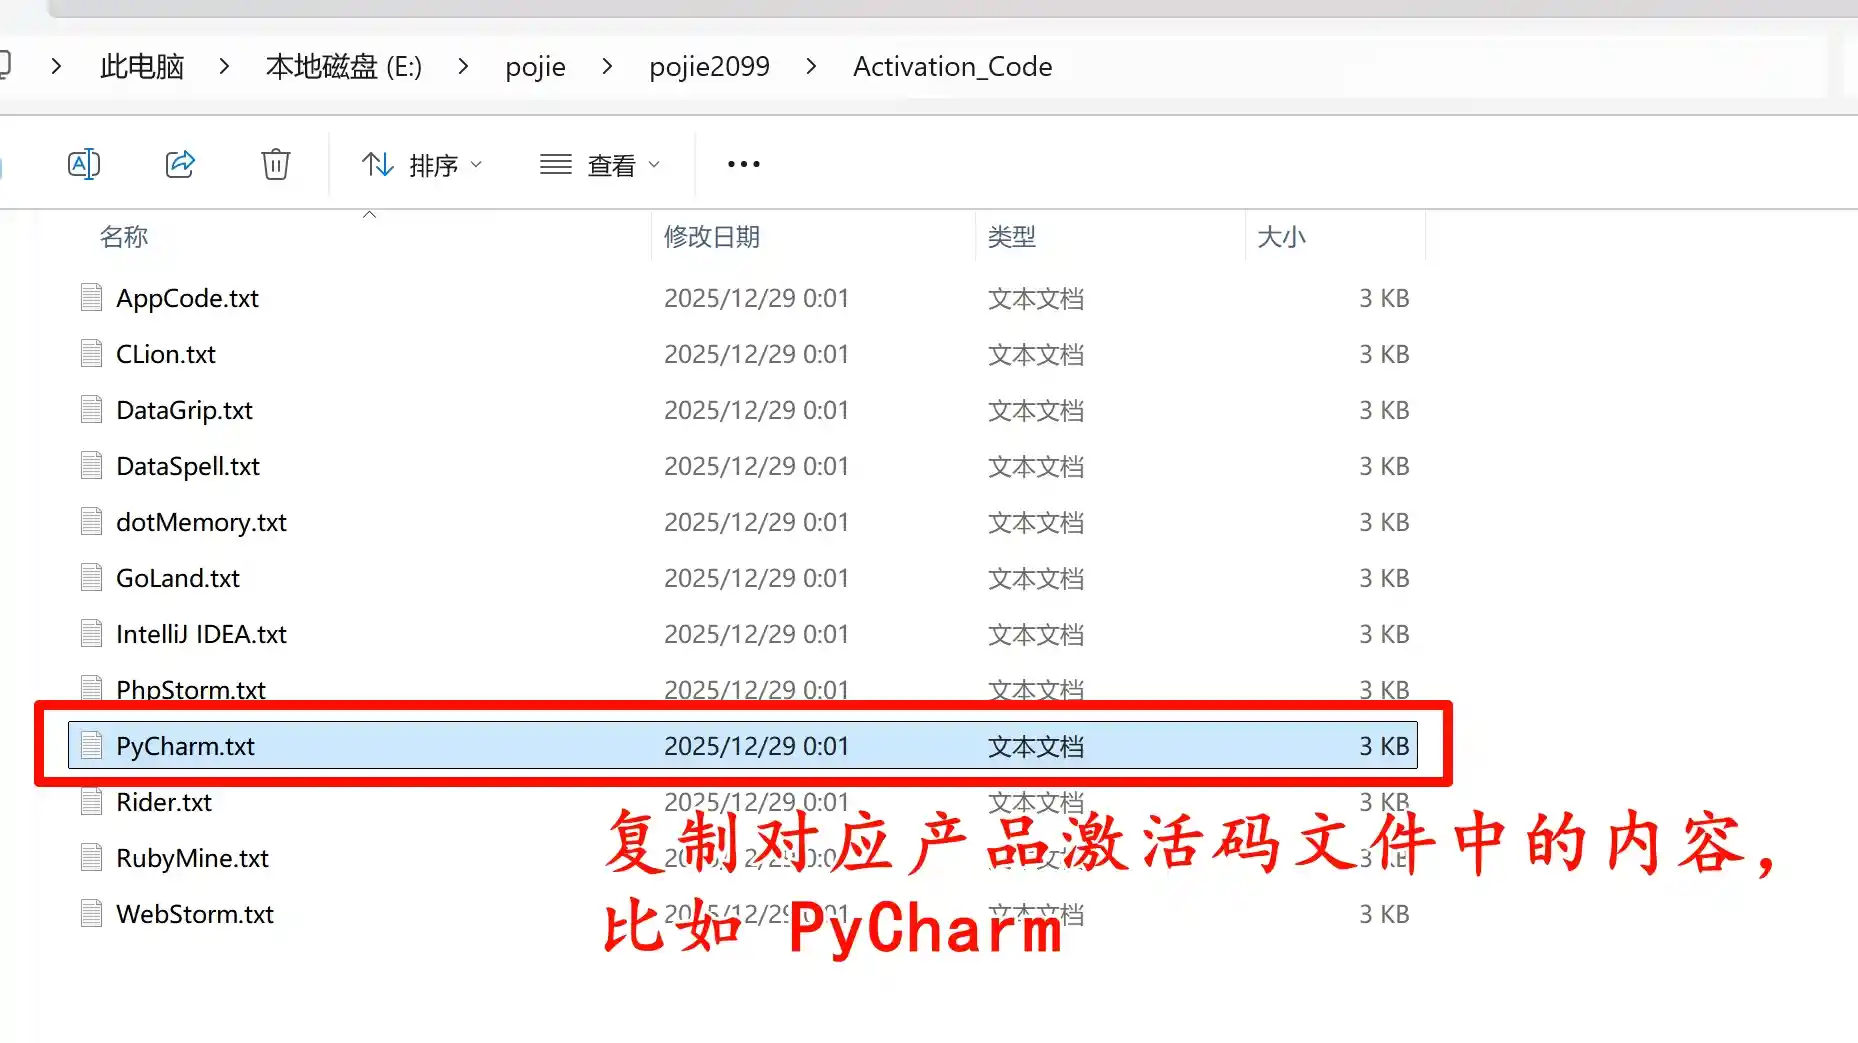This screenshot has width=1858, height=1043.
Task: Navigate to 本地磁盘 (E:) breadcrumb
Action: [343, 67]
